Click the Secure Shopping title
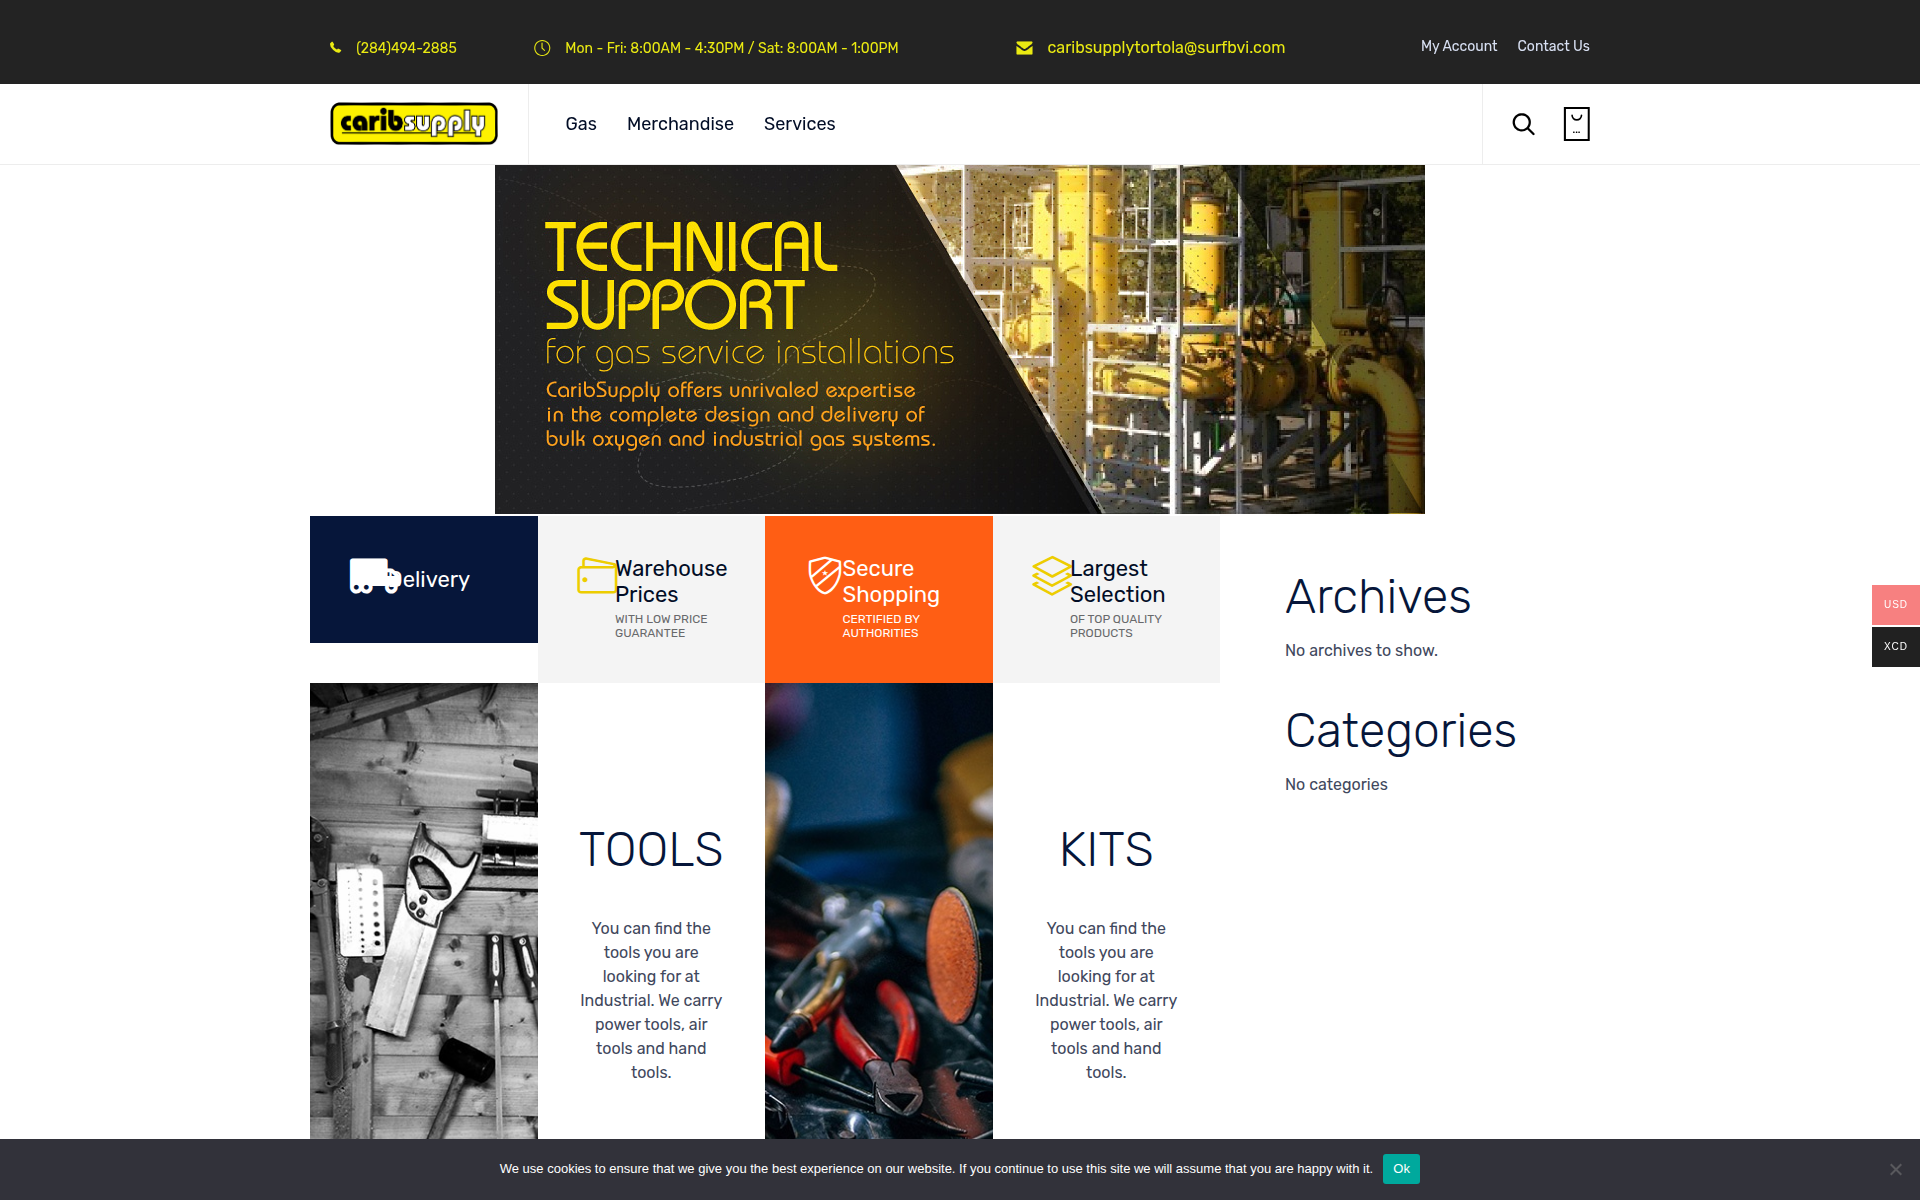Image resolution: width=1920 pixels, height=1200 pixels. pyautogui.click(x=891, y=581)
